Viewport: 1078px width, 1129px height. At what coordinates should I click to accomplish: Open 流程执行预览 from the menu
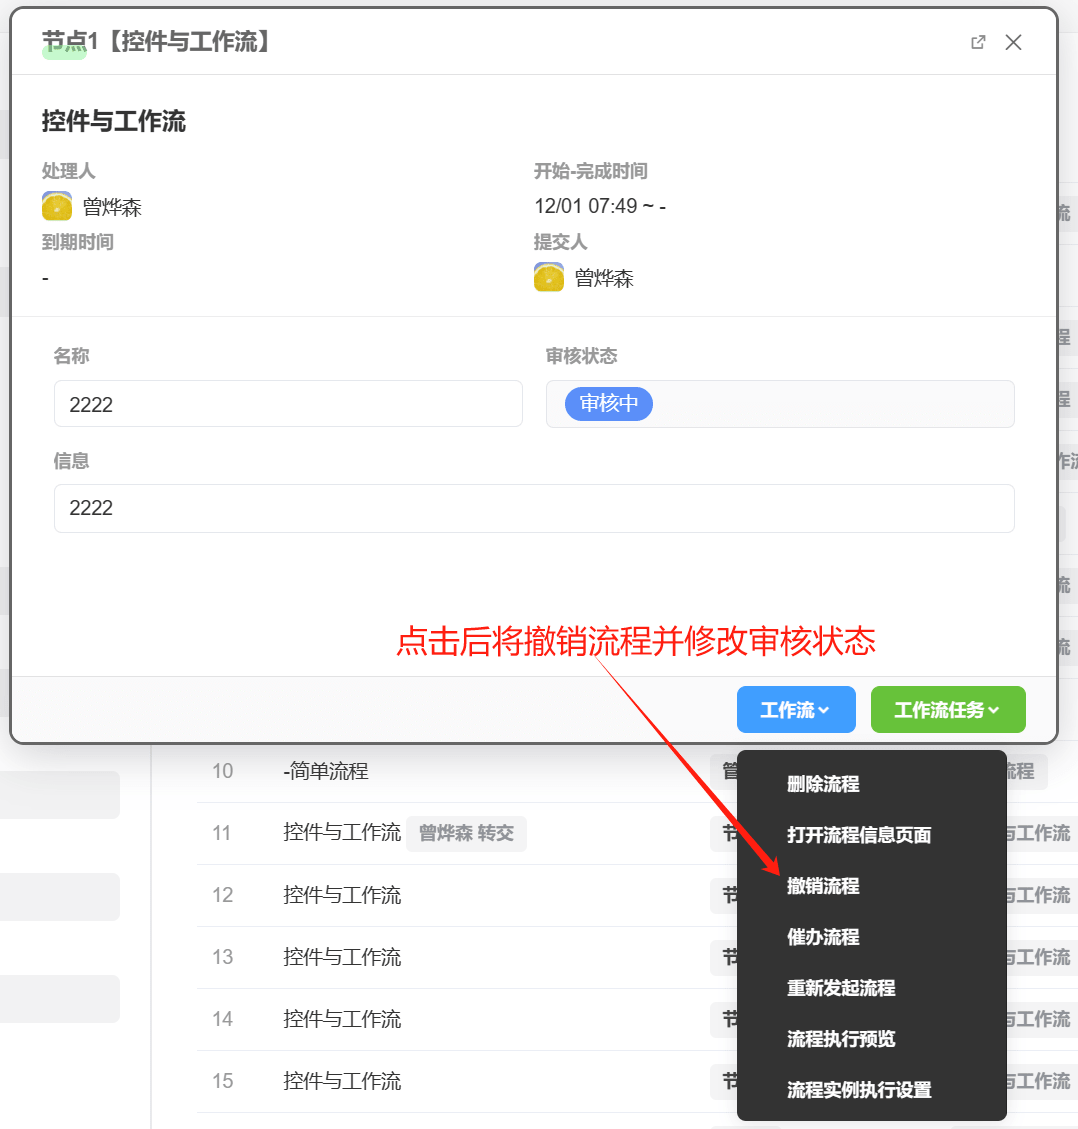tap(841, 1039)
